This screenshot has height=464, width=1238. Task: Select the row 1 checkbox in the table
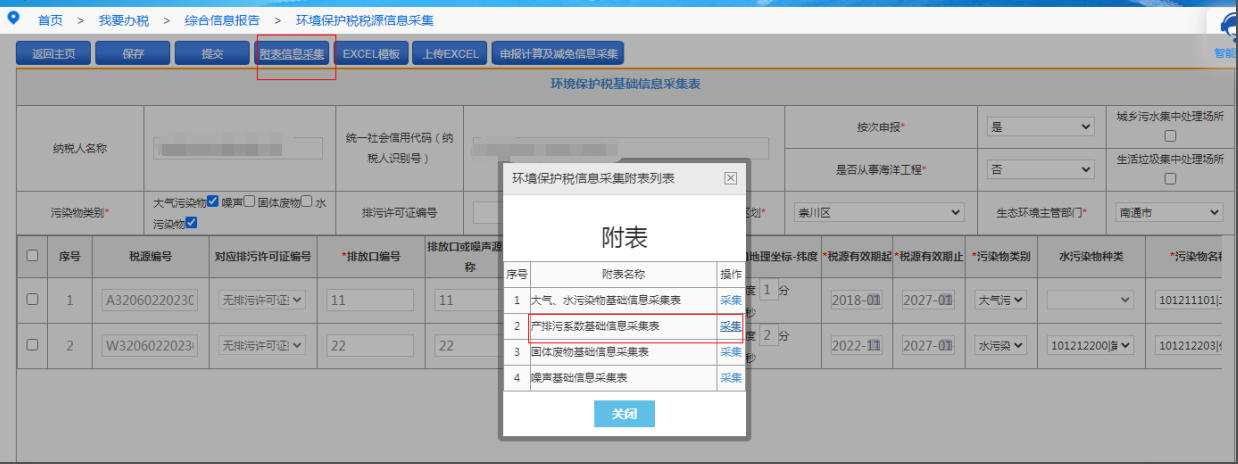pos(33,299)
